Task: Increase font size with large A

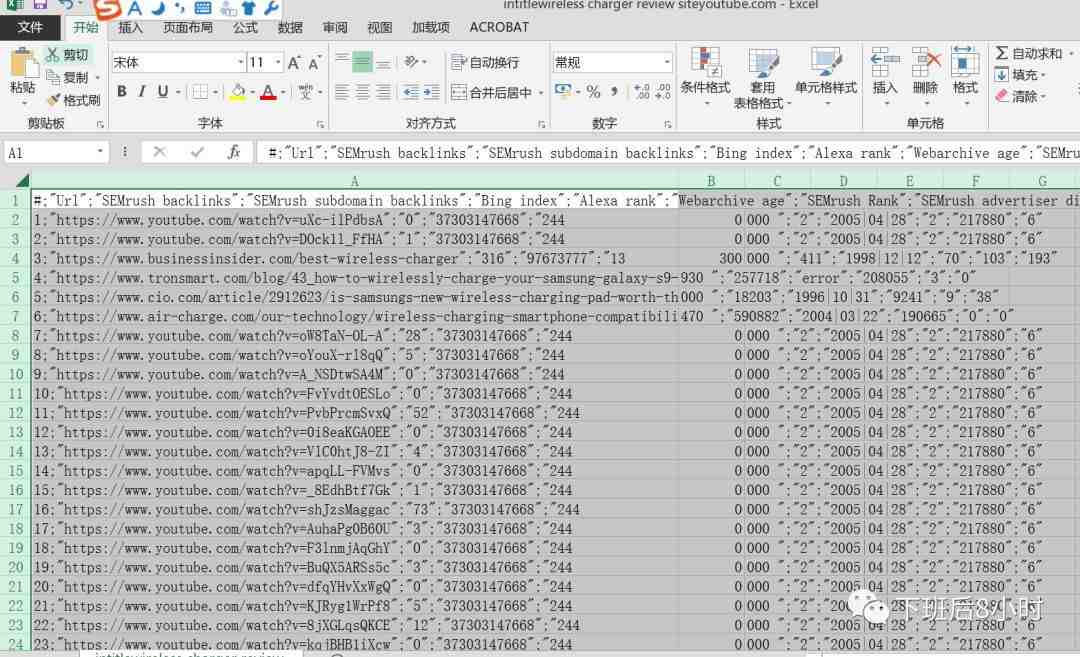Action: pos(294,63)
